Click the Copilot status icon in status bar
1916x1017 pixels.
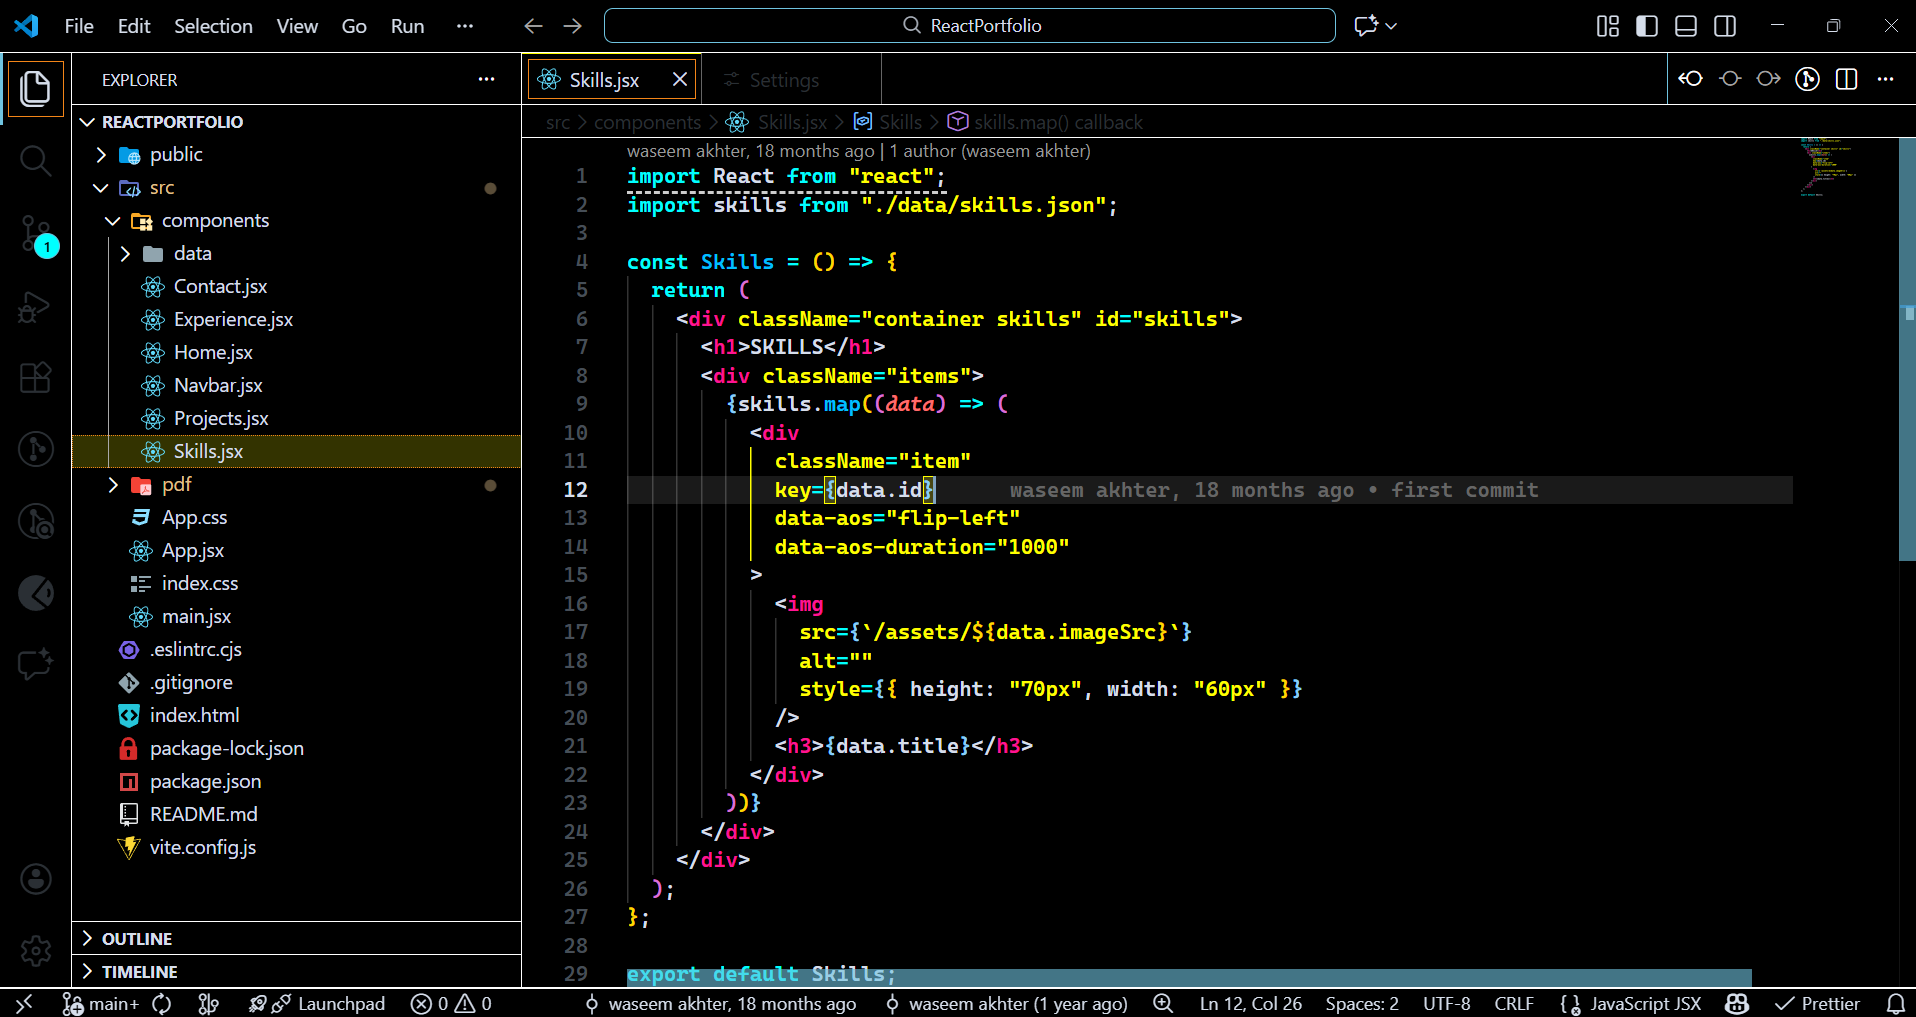1738,1003
